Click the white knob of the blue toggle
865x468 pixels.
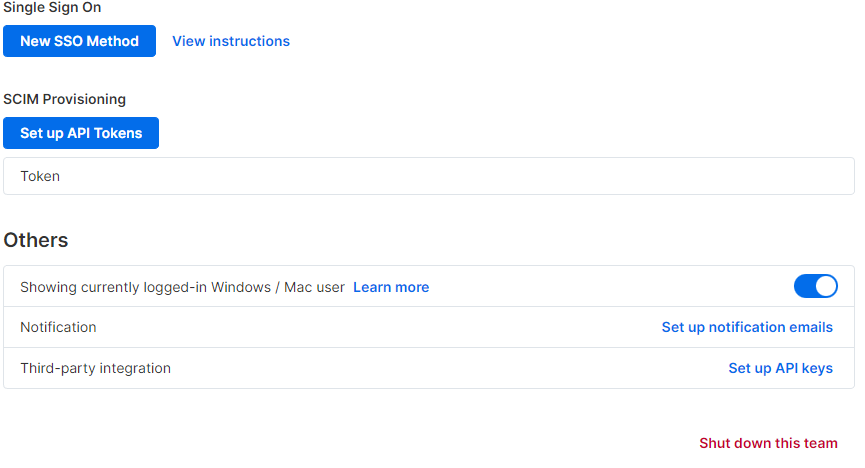click(826, 286)
